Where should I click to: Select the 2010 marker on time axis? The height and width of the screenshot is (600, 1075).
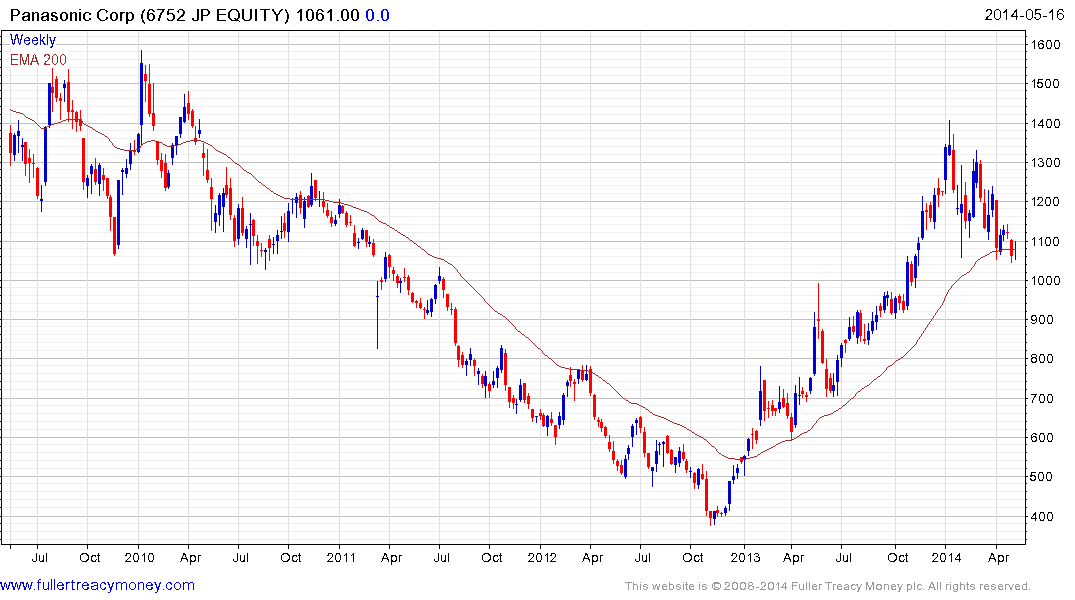[x=138, y=556]
